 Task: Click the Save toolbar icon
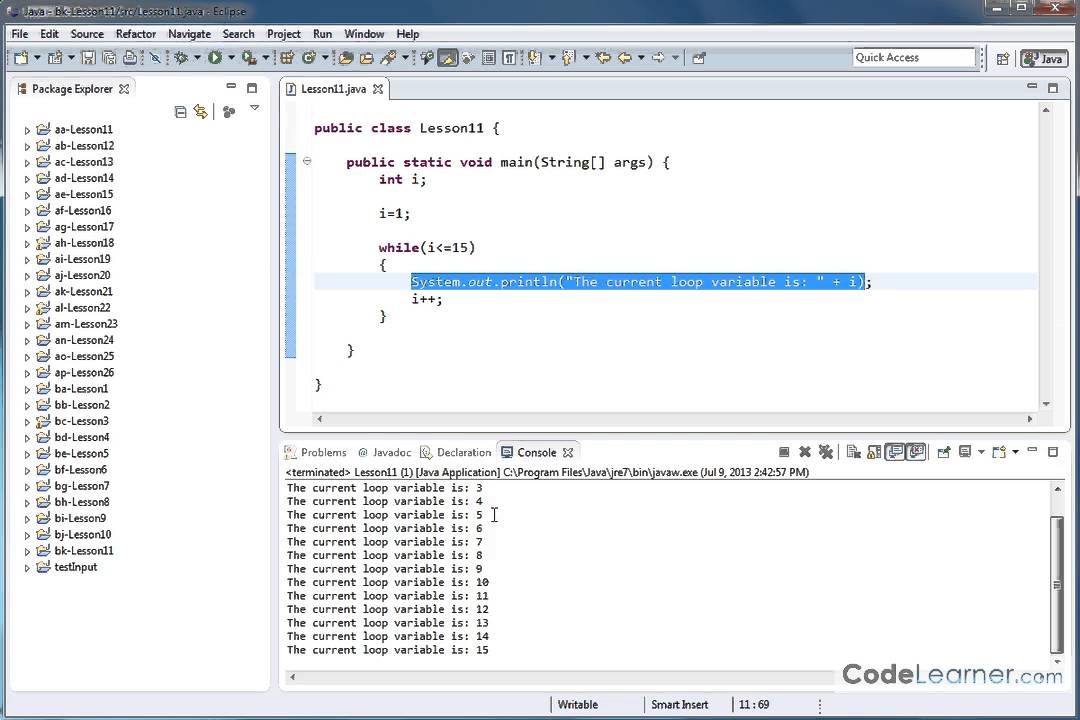[88, 58]
